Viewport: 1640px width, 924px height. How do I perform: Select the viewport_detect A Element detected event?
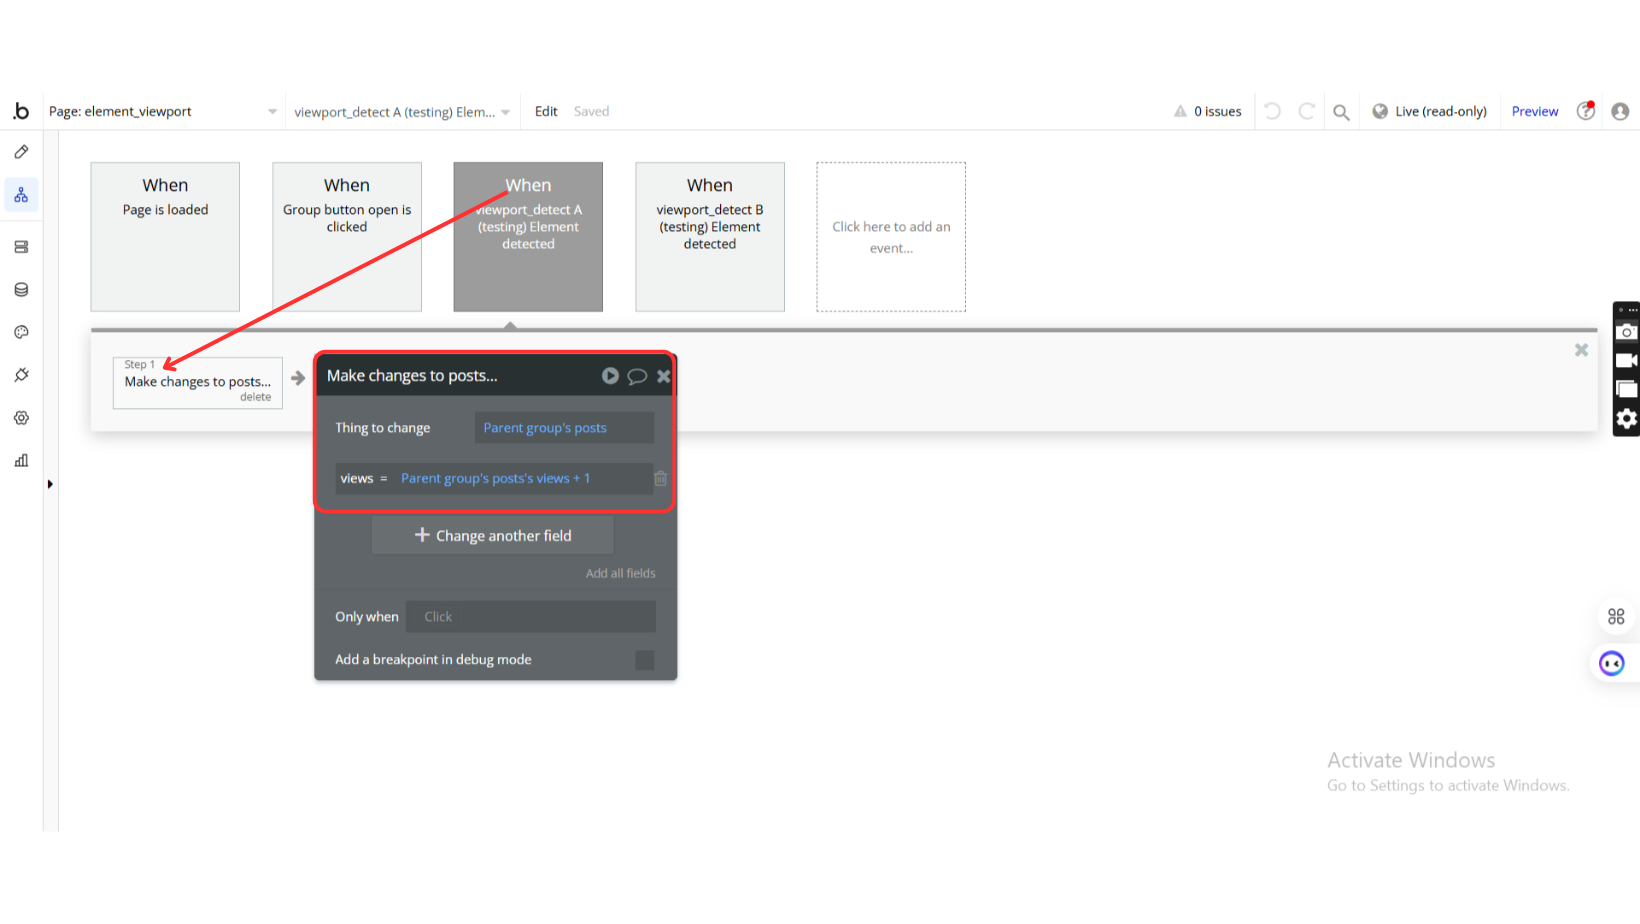(x=528, y=237)
